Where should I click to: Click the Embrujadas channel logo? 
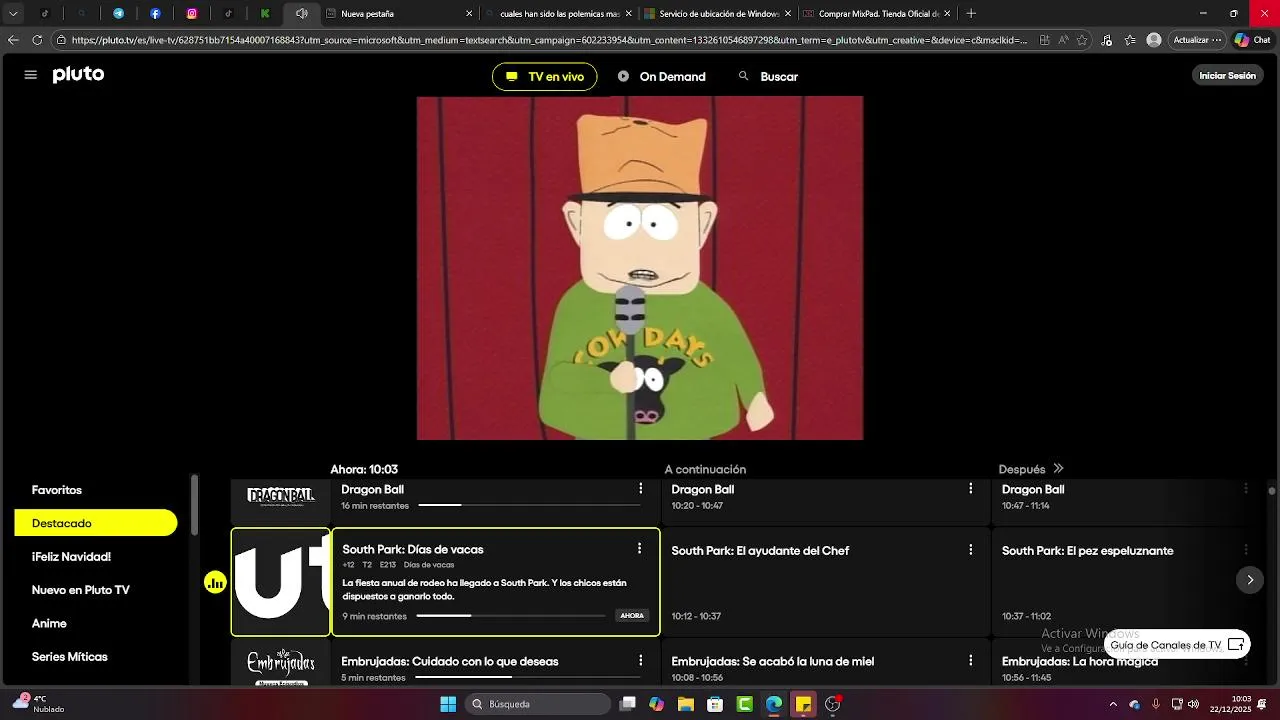pyautogui.click(x=281, y=665)
